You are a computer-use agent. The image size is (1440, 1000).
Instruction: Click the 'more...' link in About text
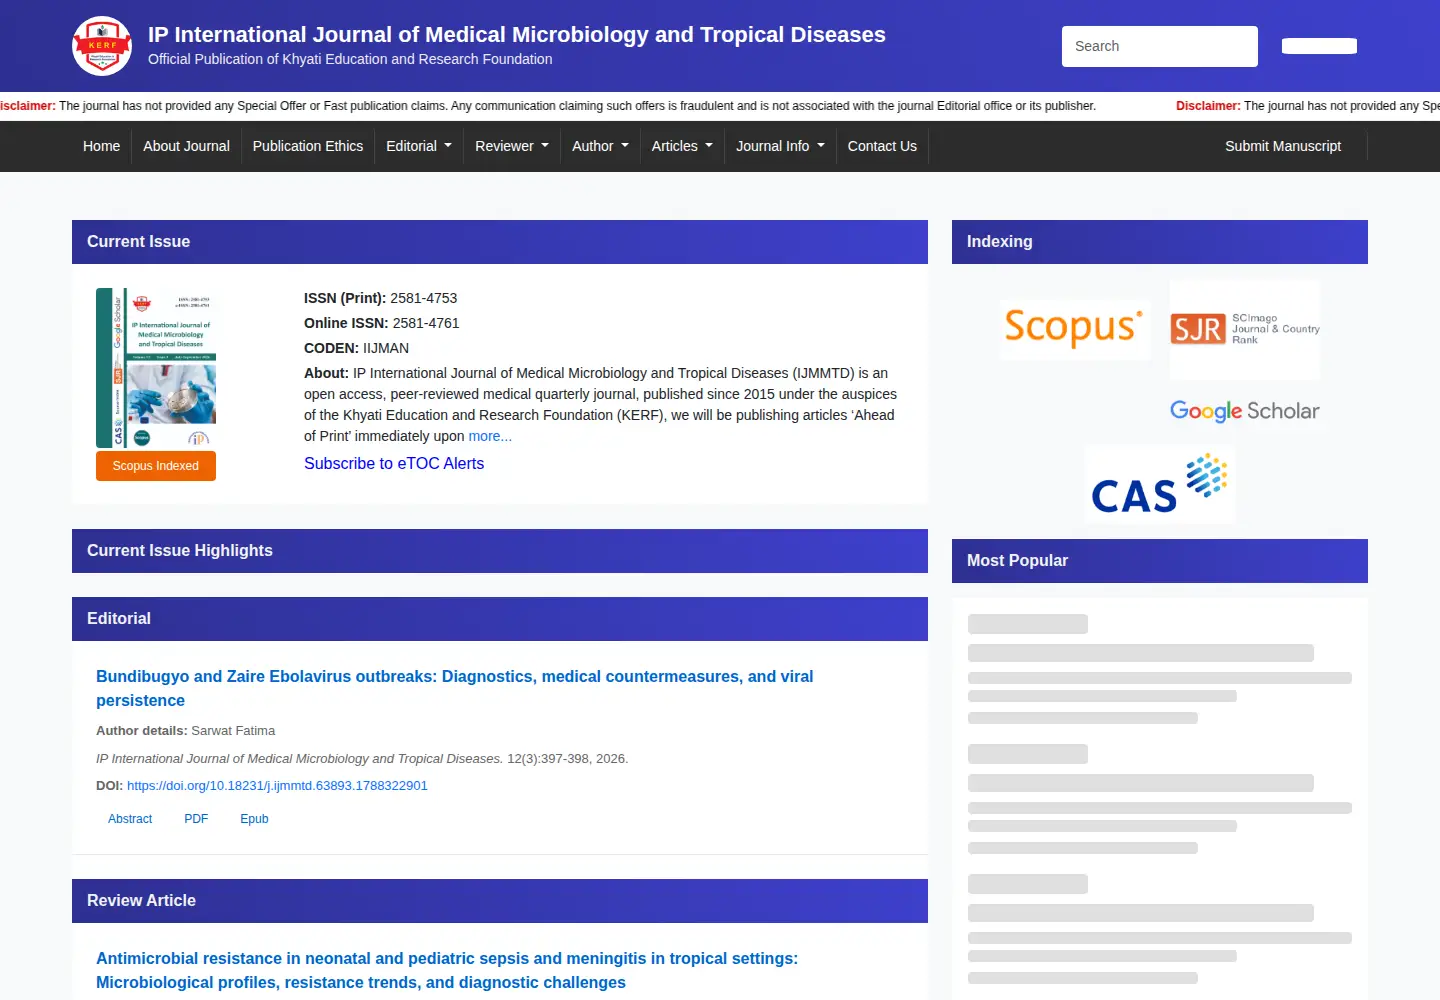click(x=490, y=436)
